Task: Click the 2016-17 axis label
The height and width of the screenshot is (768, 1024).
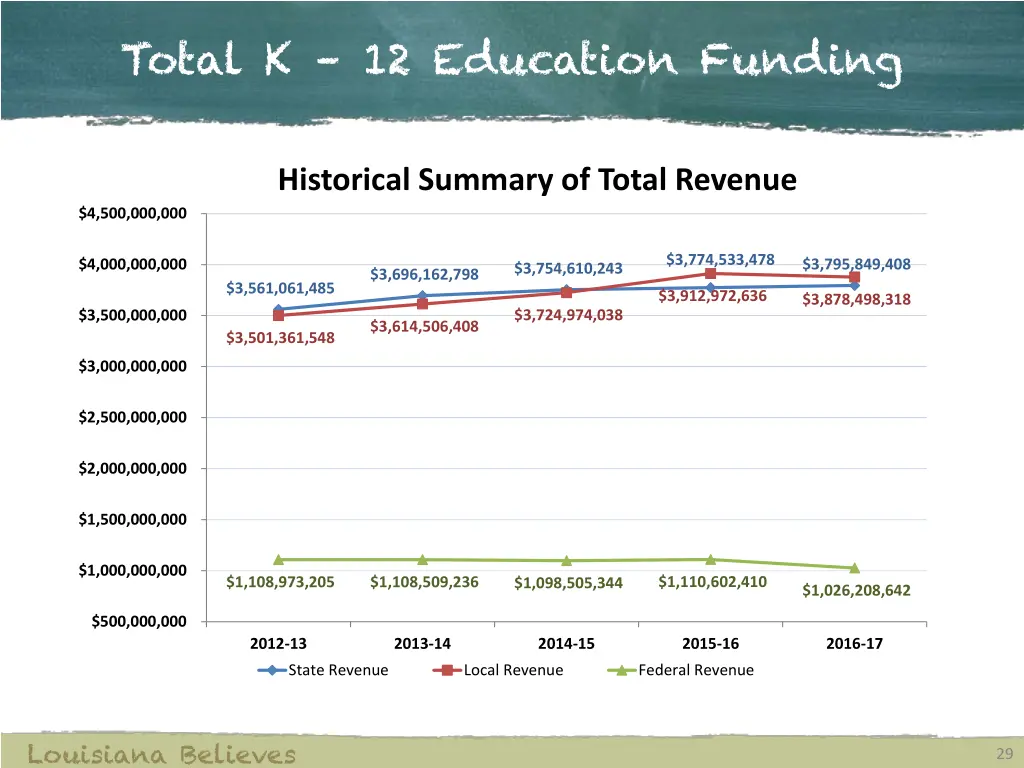Action: (854, 643)
